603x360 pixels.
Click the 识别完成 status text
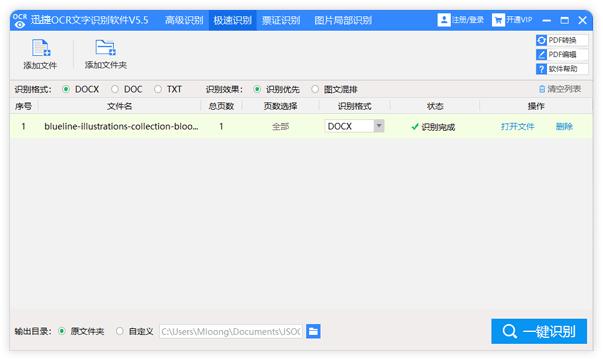tap(438, 127)
